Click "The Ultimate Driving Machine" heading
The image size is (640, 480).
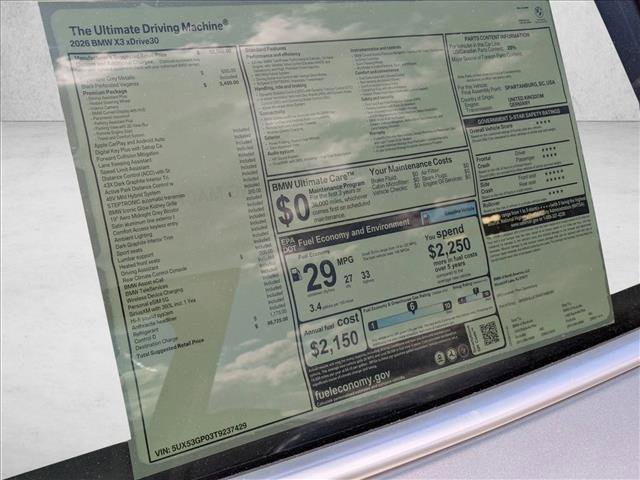(149, 28)
